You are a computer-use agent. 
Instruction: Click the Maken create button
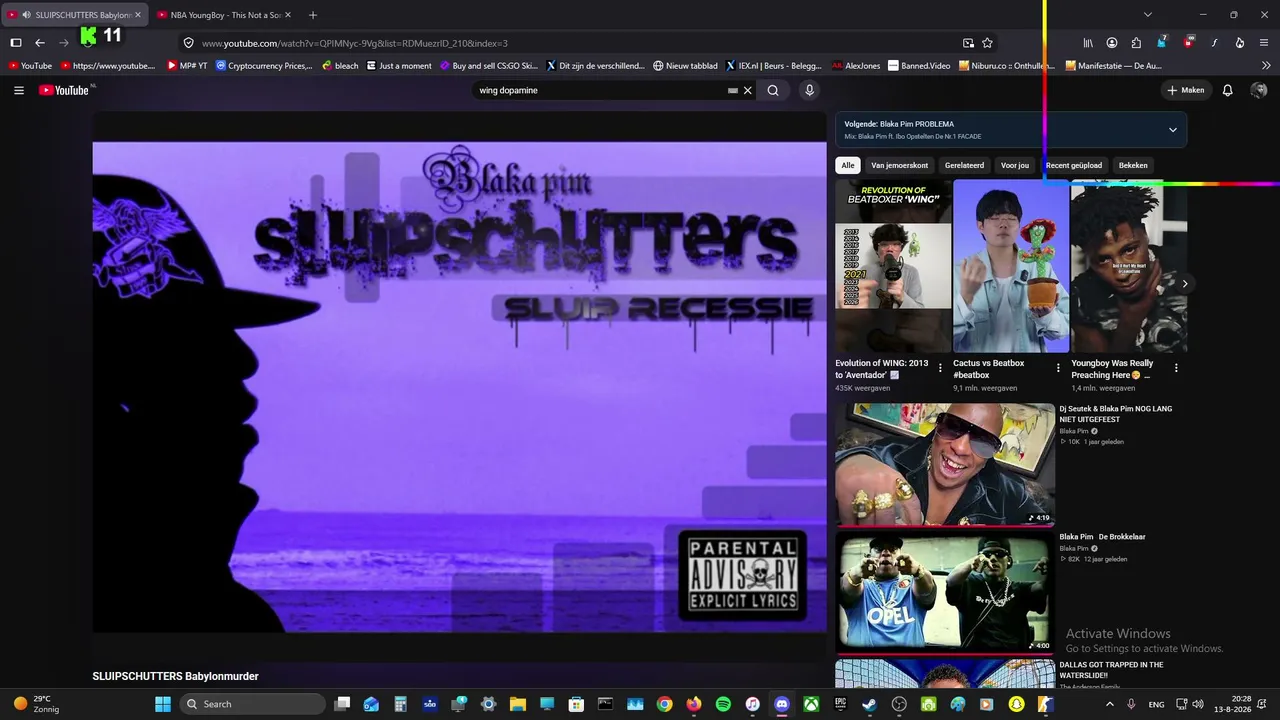(x=1186, y=90)
